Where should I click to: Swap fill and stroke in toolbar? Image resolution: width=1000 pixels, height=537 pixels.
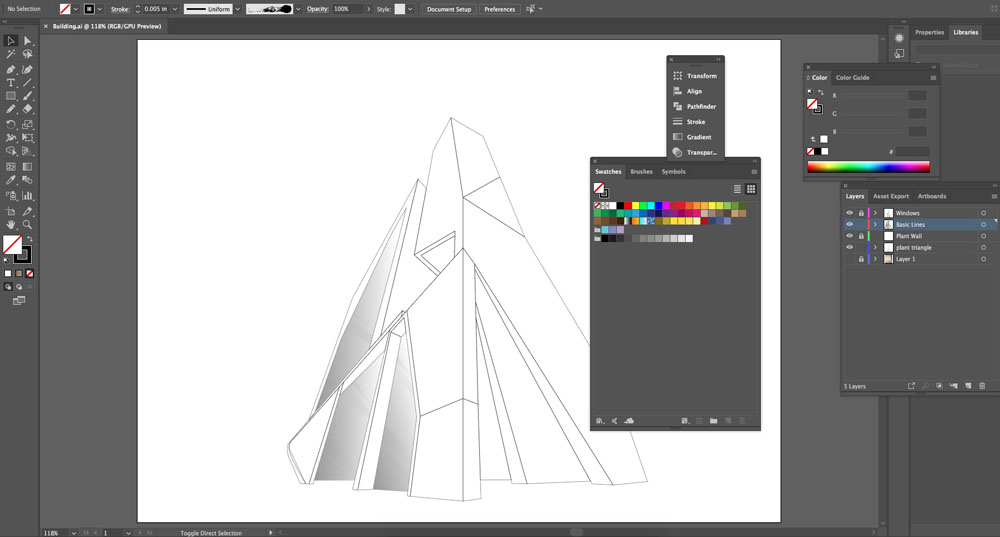(29, 239)
